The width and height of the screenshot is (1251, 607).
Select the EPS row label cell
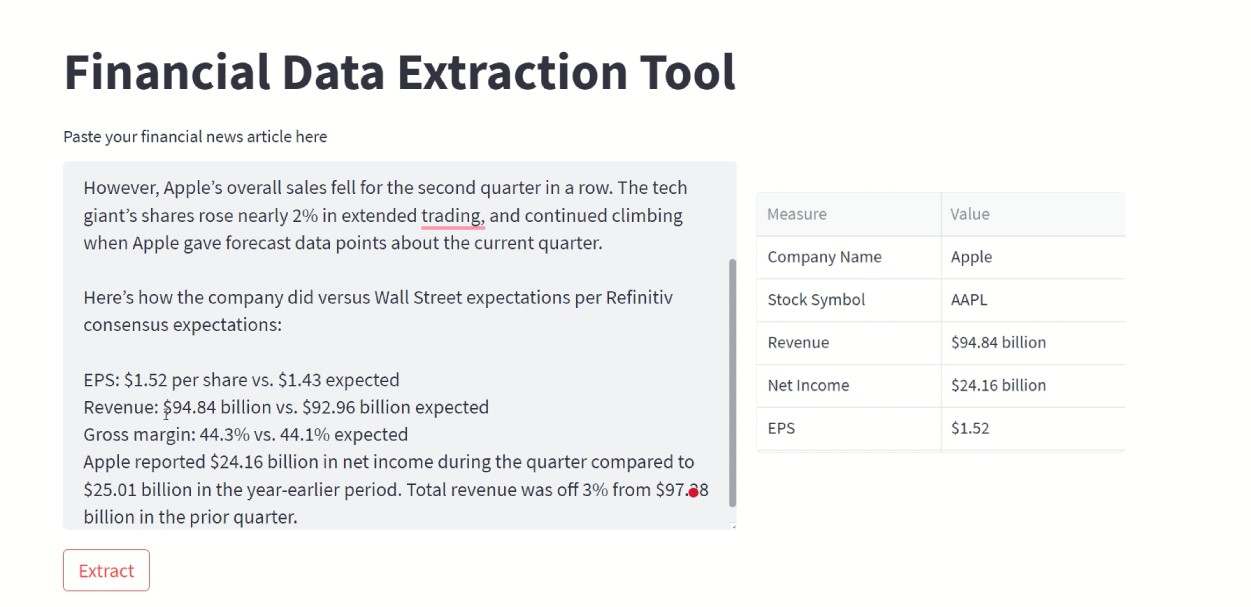pyautogui.click(x=848, y=429)
